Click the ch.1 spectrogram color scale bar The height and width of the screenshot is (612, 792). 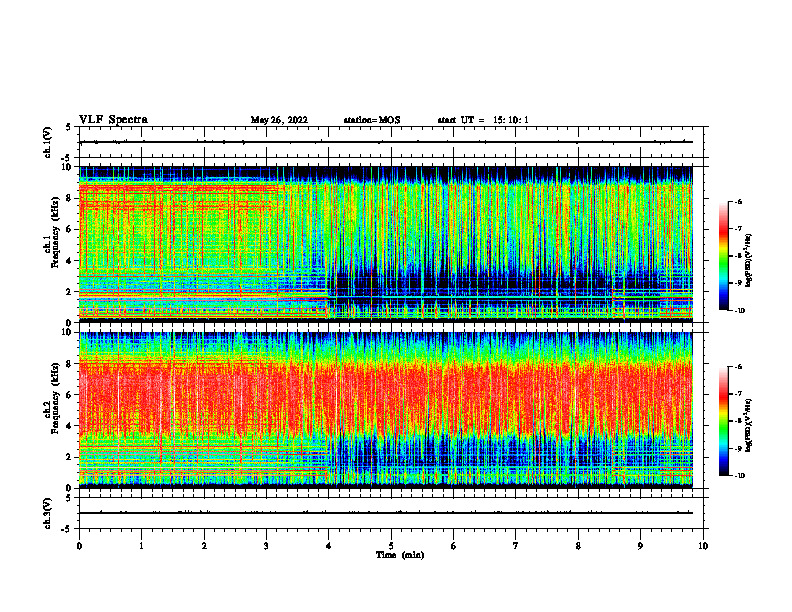723,256
